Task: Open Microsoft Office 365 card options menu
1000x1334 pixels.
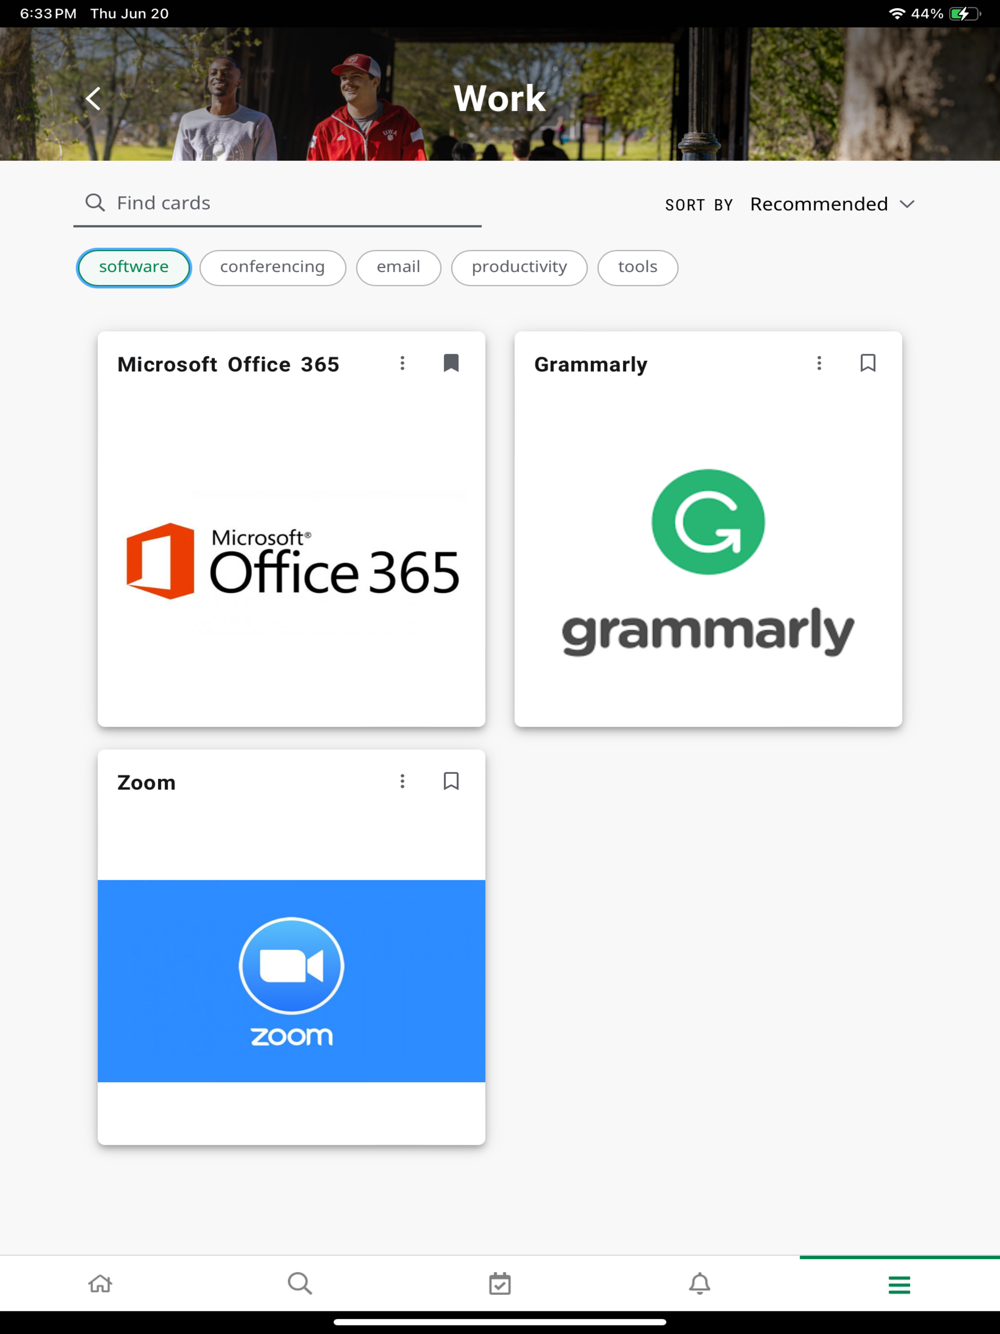Action: pos(402,363)
